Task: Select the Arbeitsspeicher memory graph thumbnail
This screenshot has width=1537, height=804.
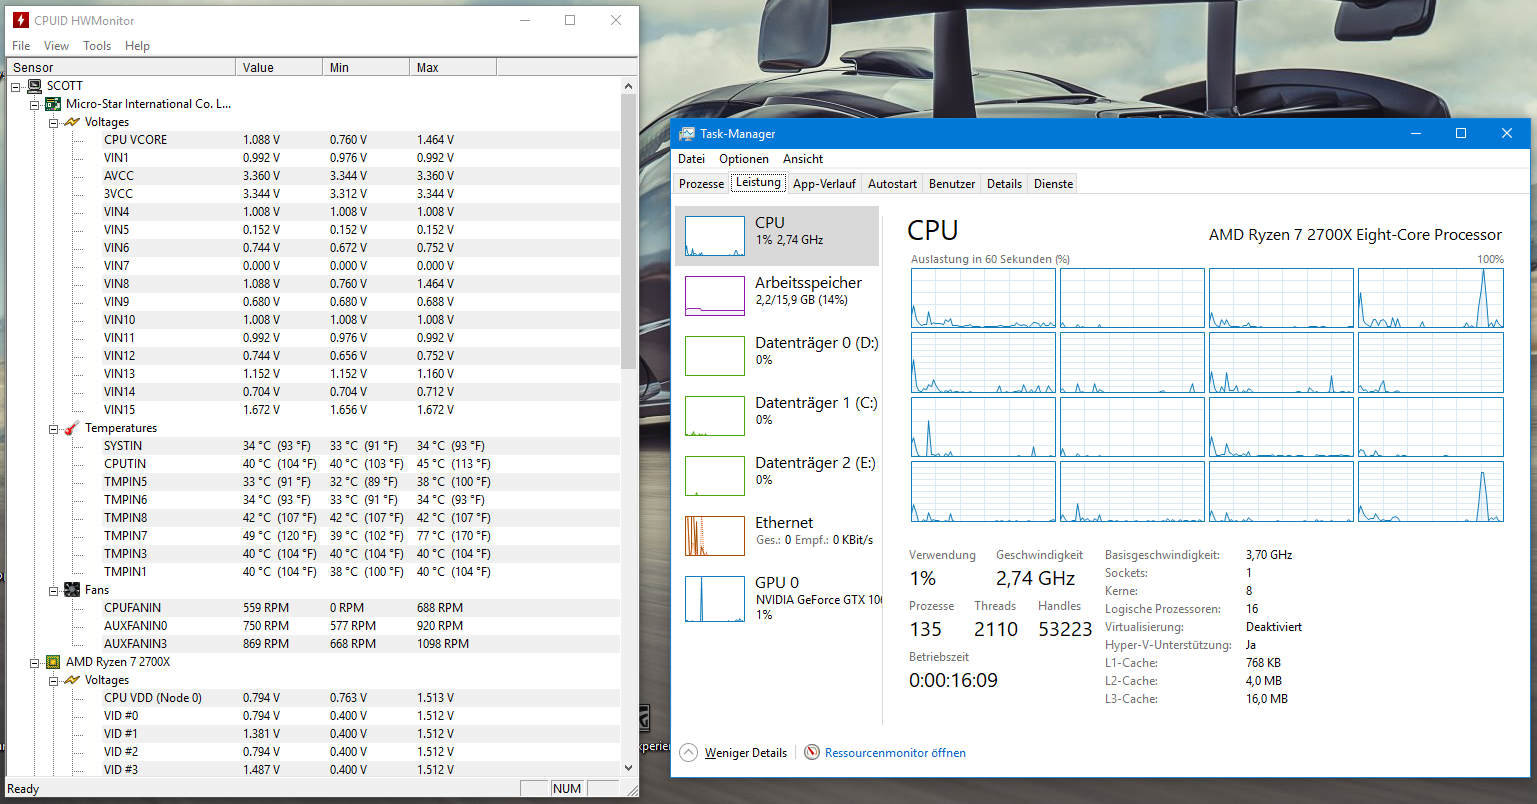Action: (x=715, y=296)
